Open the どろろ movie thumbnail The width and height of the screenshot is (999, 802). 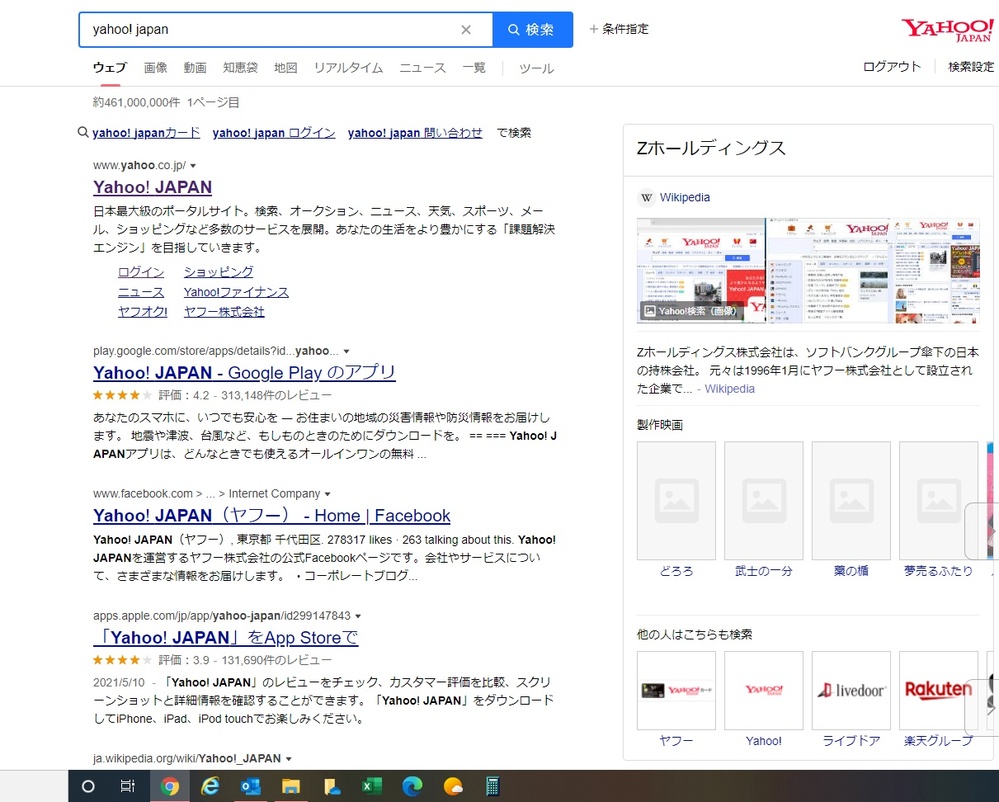coord(676,501)
